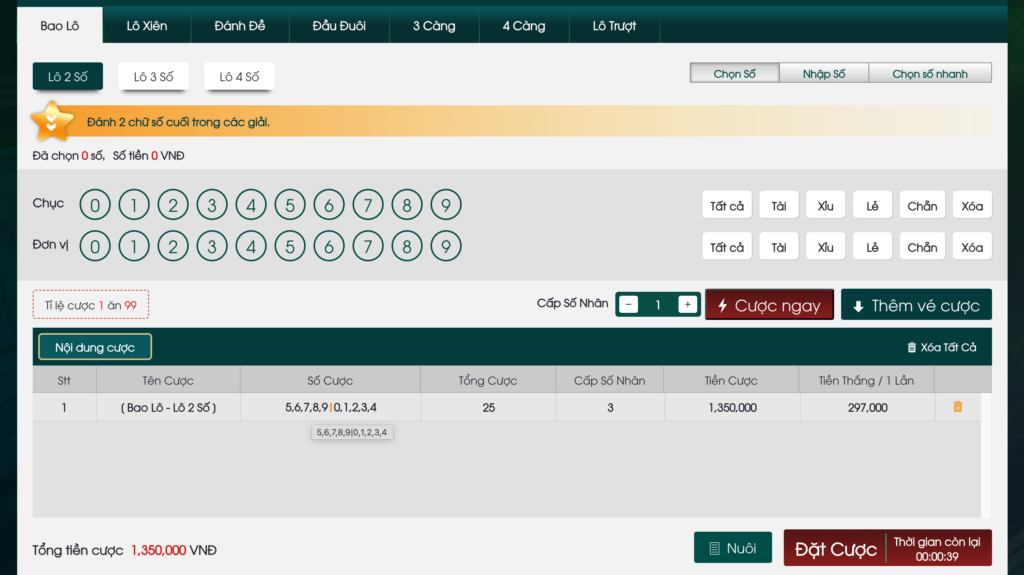This screenshot has width=1024, height=575.
Task: Decrease Cấp Số Nhân with minus button
Action: tap(628, 305)
